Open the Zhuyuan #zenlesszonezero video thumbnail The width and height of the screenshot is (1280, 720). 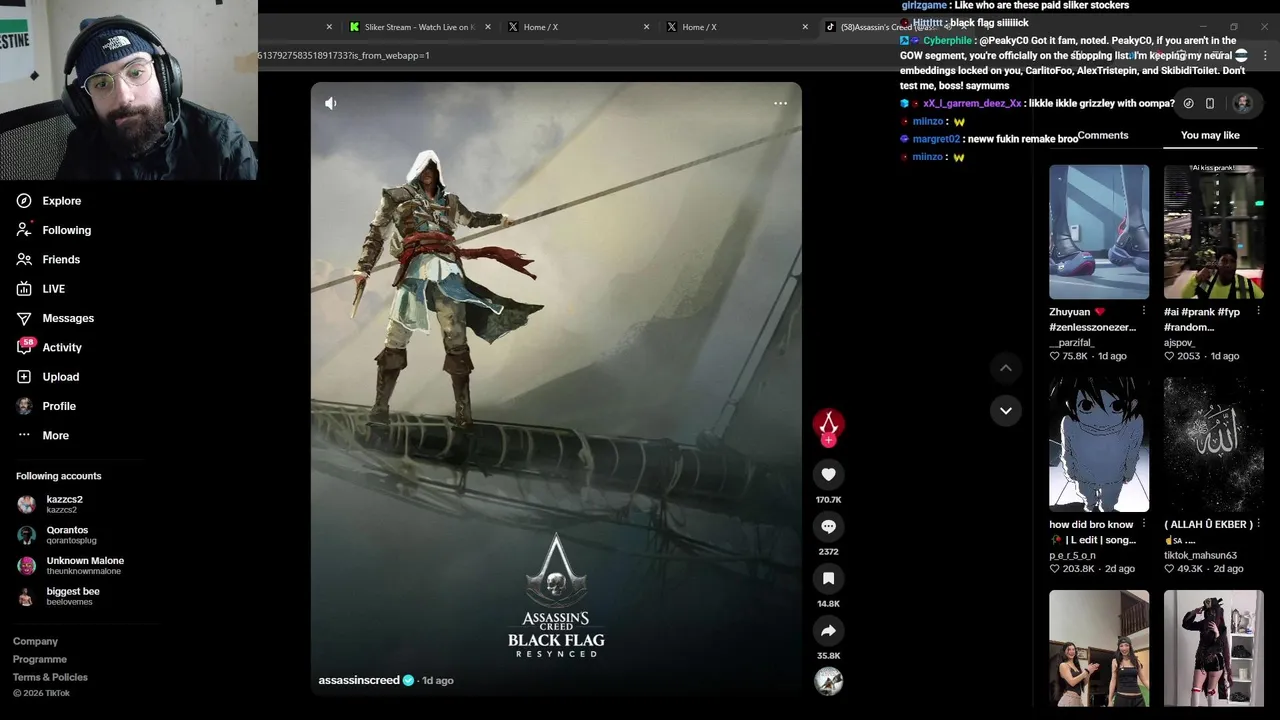click(x=1099, y=232)
